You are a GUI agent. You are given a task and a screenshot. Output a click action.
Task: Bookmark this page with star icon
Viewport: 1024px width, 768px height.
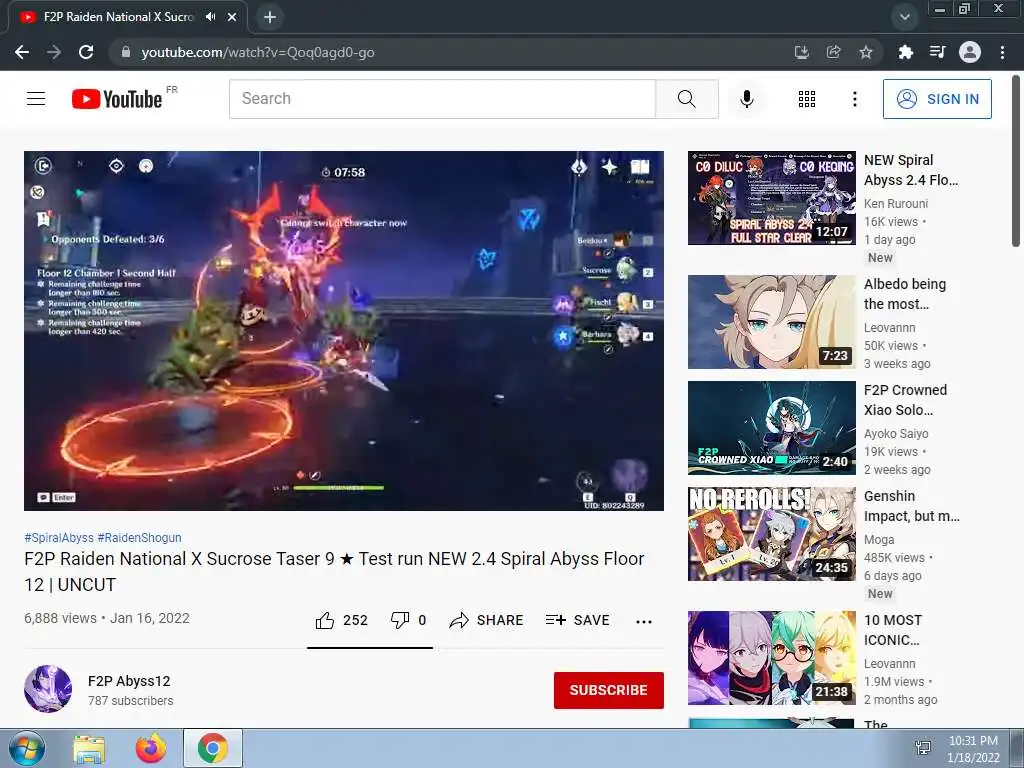tap(866, 52)
